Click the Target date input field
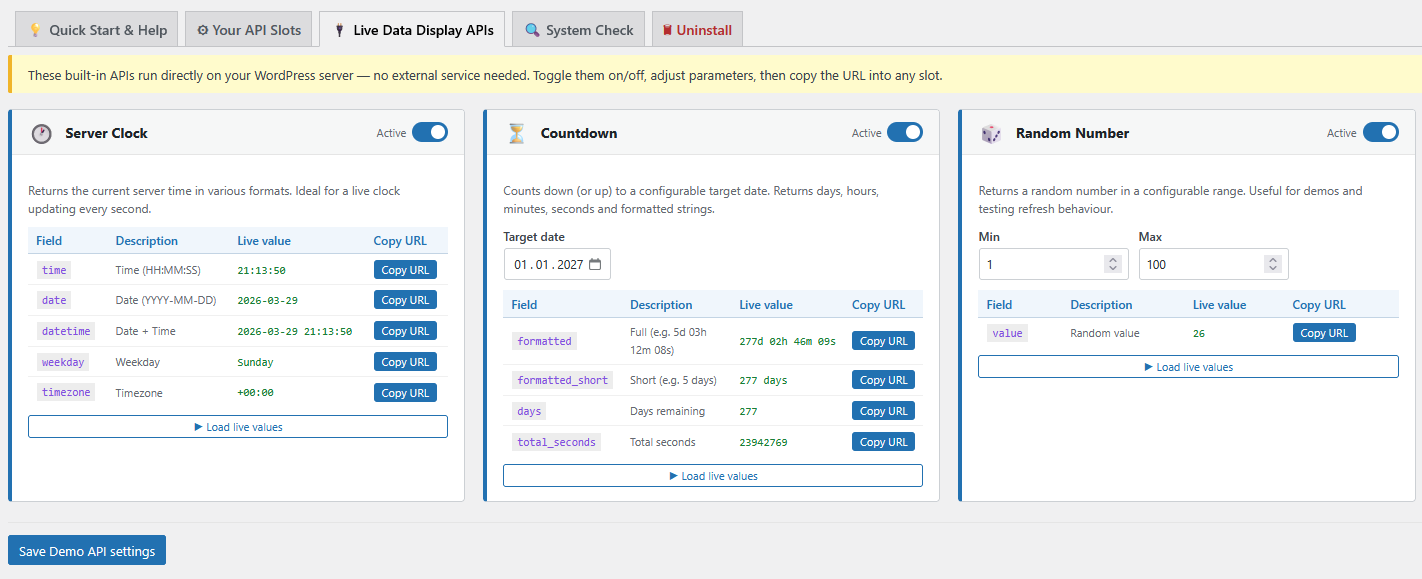This screenshot has width=1422, height=579. coord(557,264)
